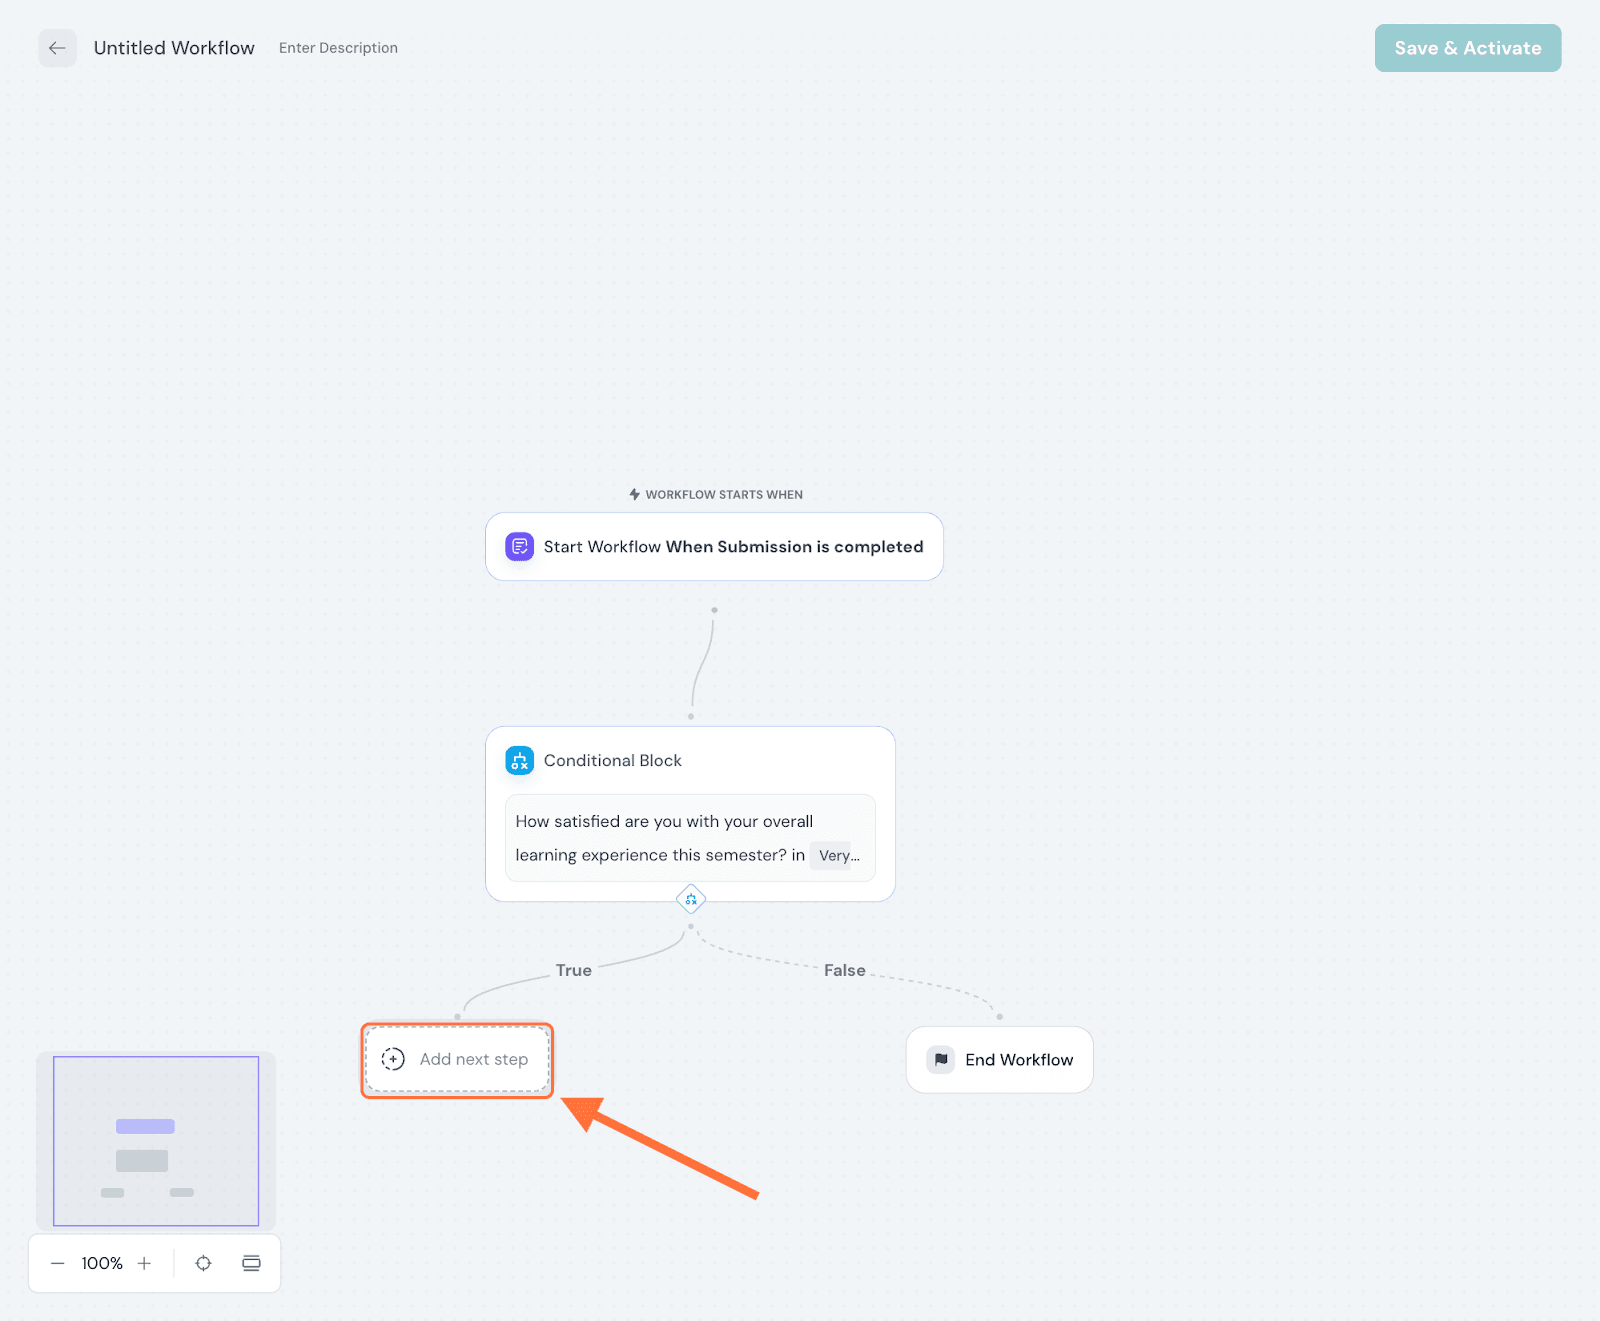This screenshot has width=1600, height=1321.
Task: Click the End Workflow flag icon
Action: pos(941,1060)
